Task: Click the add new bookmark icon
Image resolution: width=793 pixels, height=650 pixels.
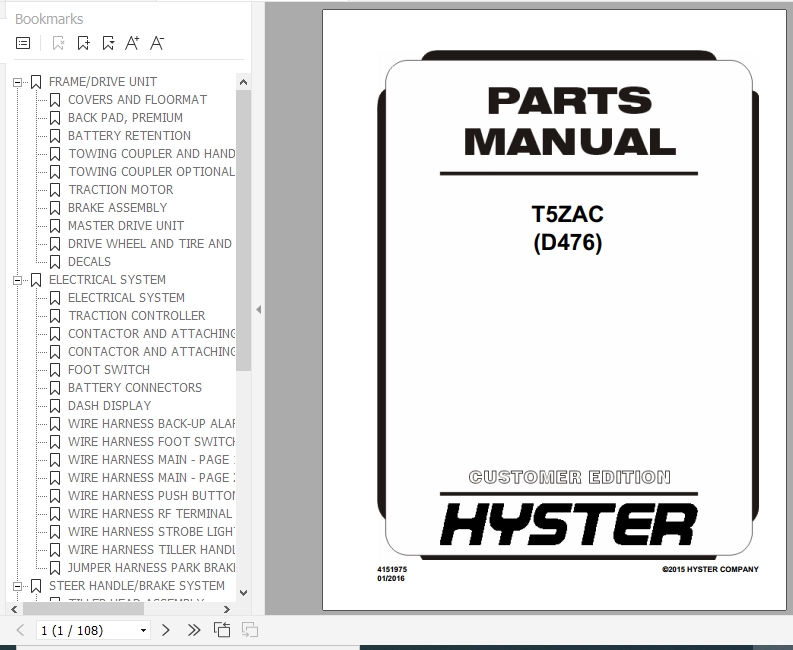Action: coord(83,43)
